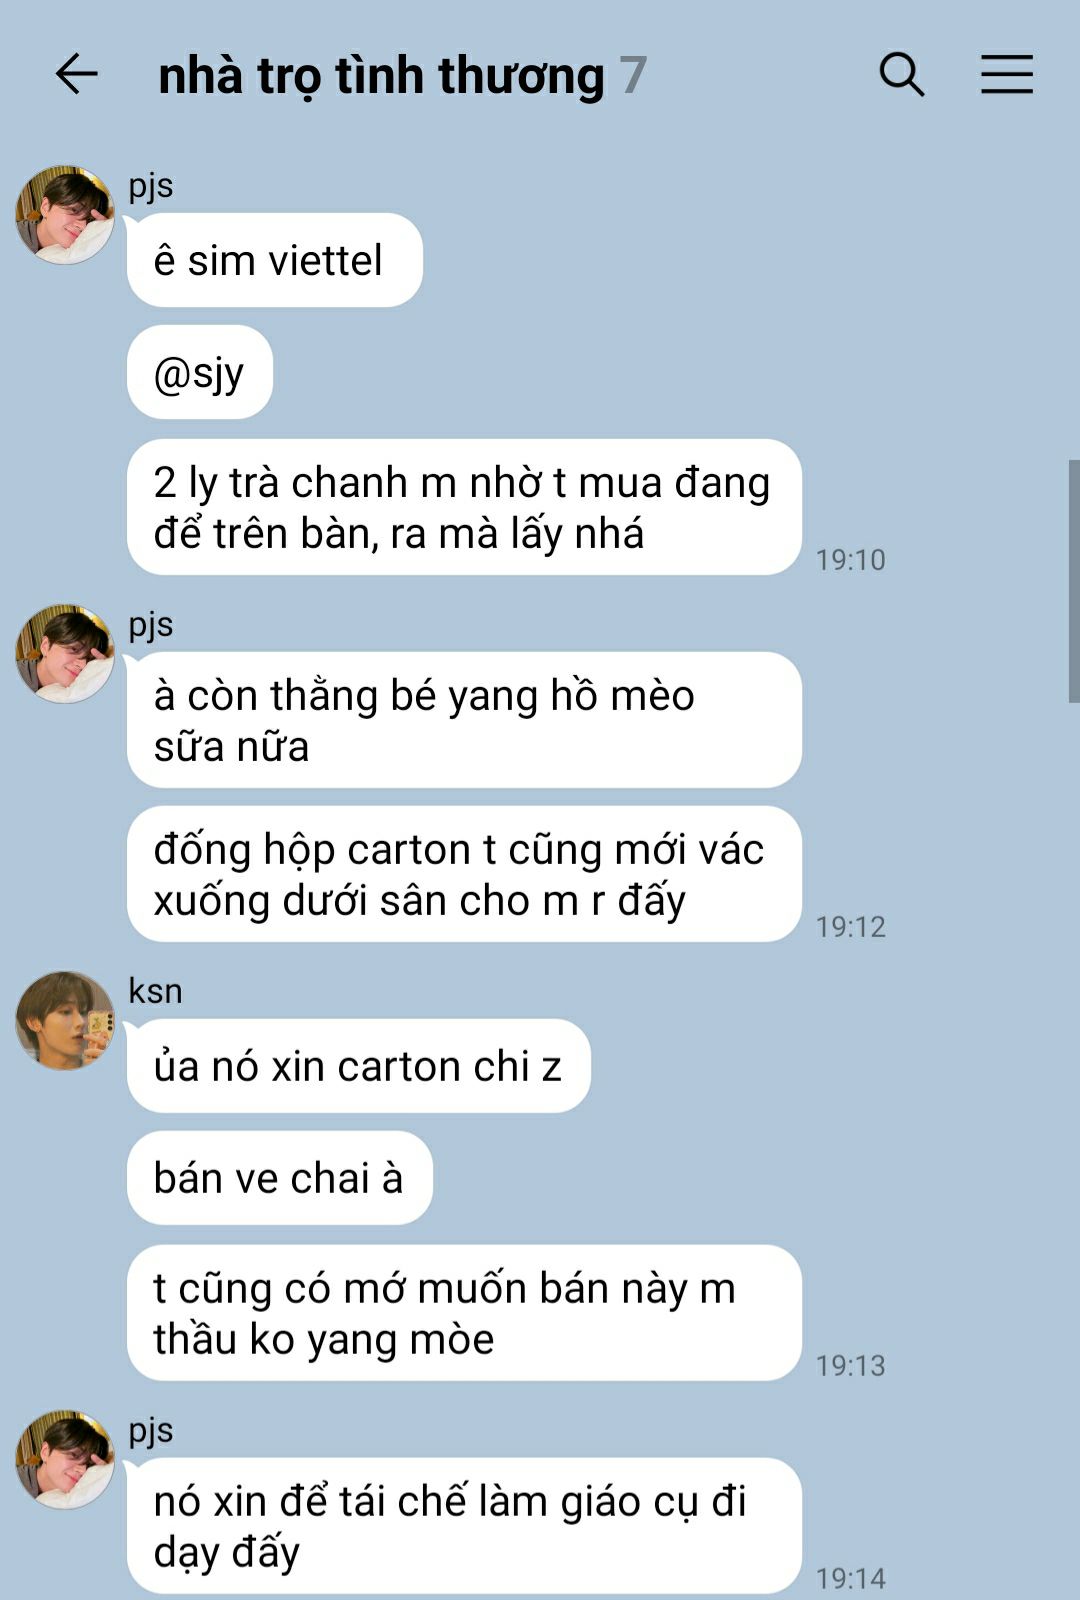Select the 'đống hộp carton' message bubble
Screen dimensions: 1080x1600
click(x=464, y=874)
